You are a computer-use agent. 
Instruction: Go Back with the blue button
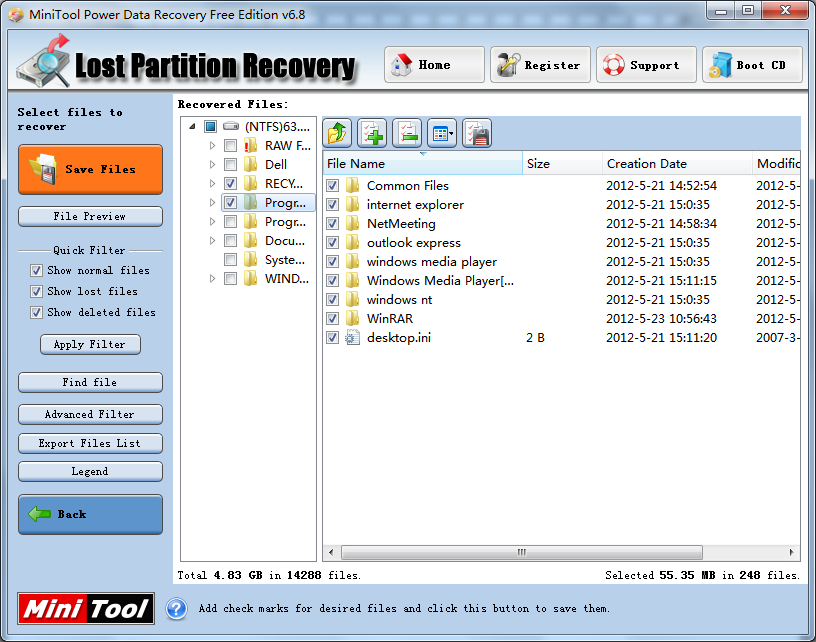pos(91,515)
